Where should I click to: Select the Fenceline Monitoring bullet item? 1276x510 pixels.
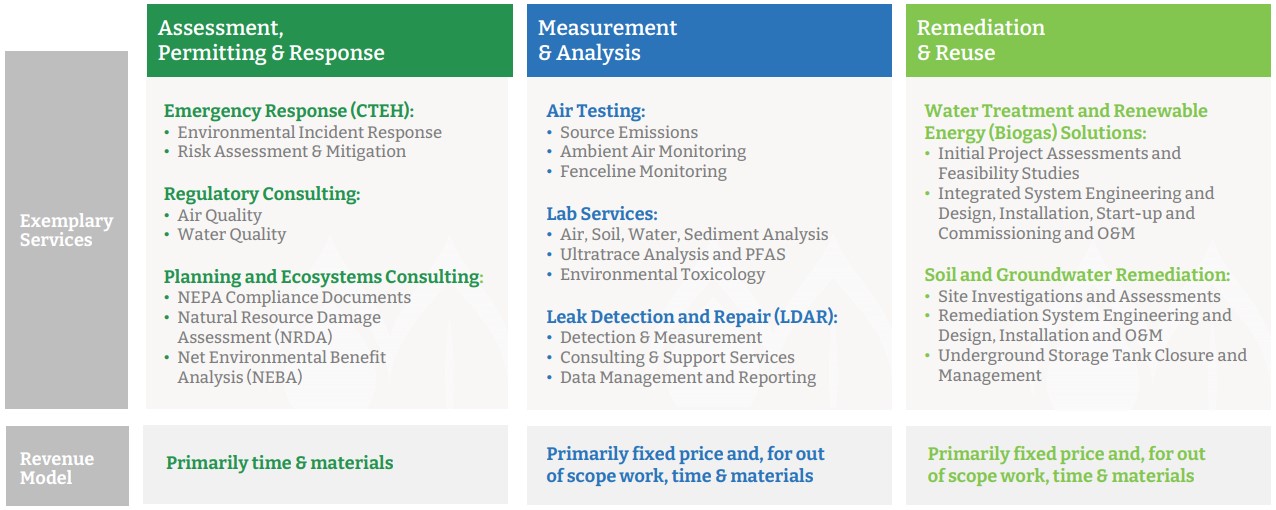point(643,172)
